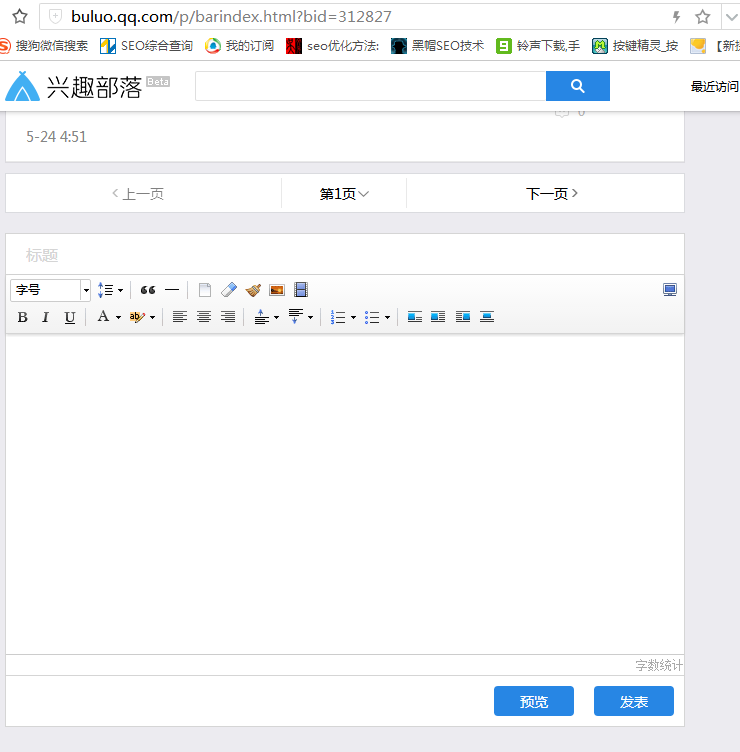The width and height of the screenshot is (740, 752).
Task: Favorite this page with the right star icon
Action: [x=703, y=17]
